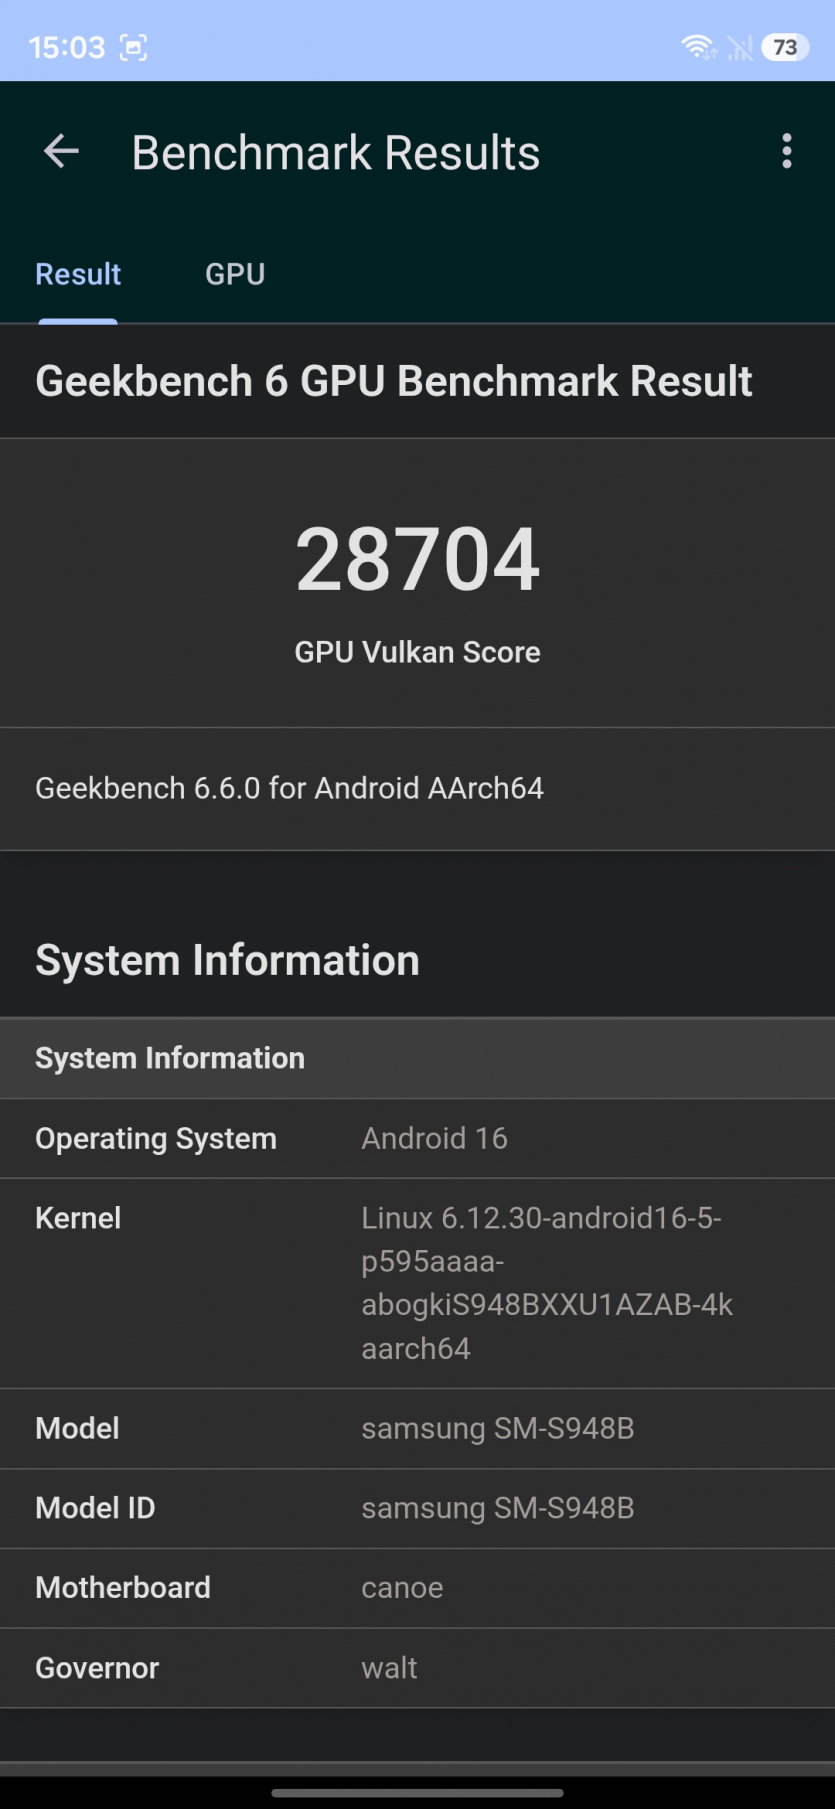
Task: Tap the Motherboard canoe row
Action: coord(417,1588)
